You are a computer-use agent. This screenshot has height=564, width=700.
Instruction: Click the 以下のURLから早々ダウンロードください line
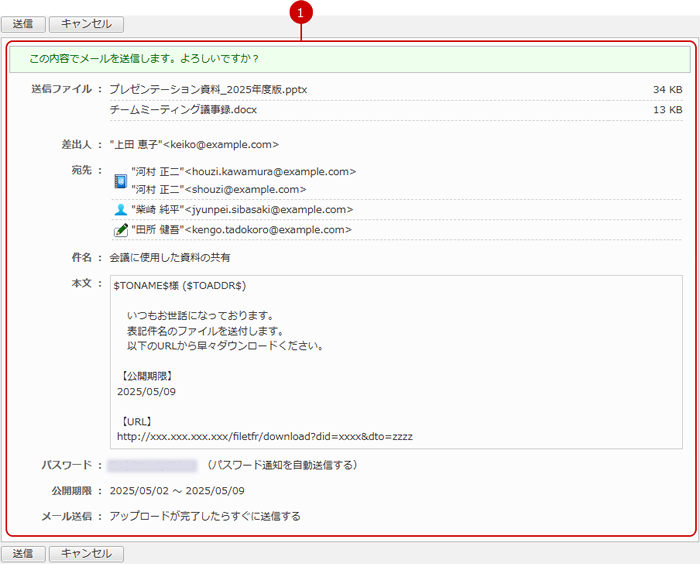click(225, 346)
